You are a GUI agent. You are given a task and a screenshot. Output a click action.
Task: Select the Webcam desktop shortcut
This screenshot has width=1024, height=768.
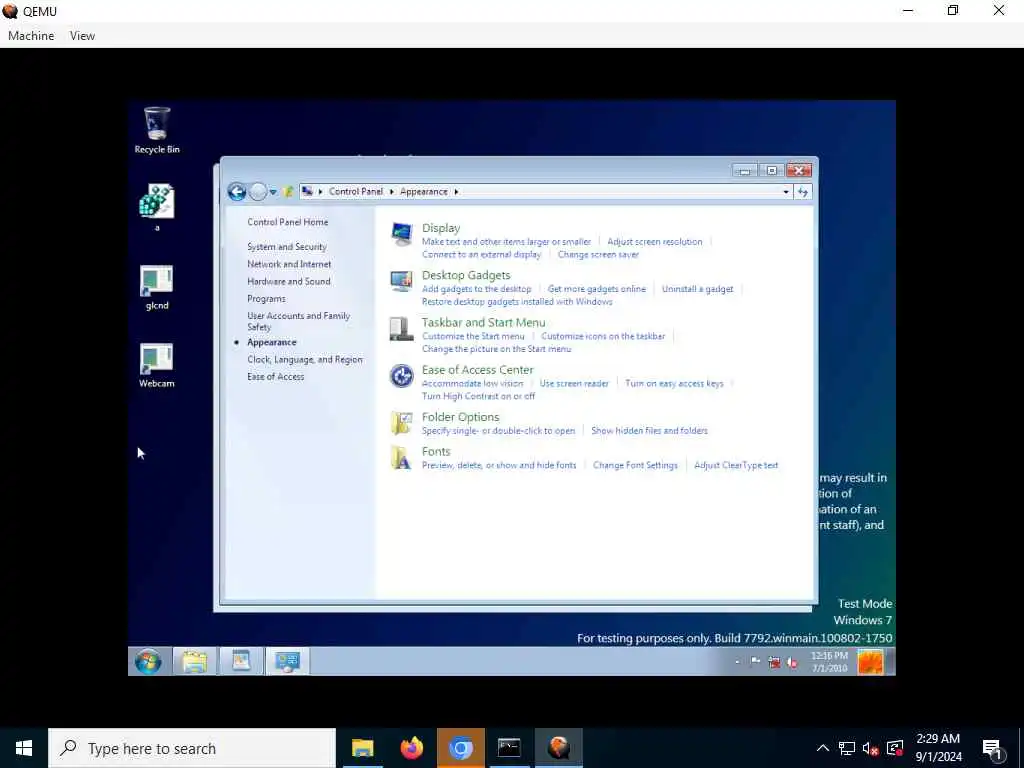tap(157, 365)
